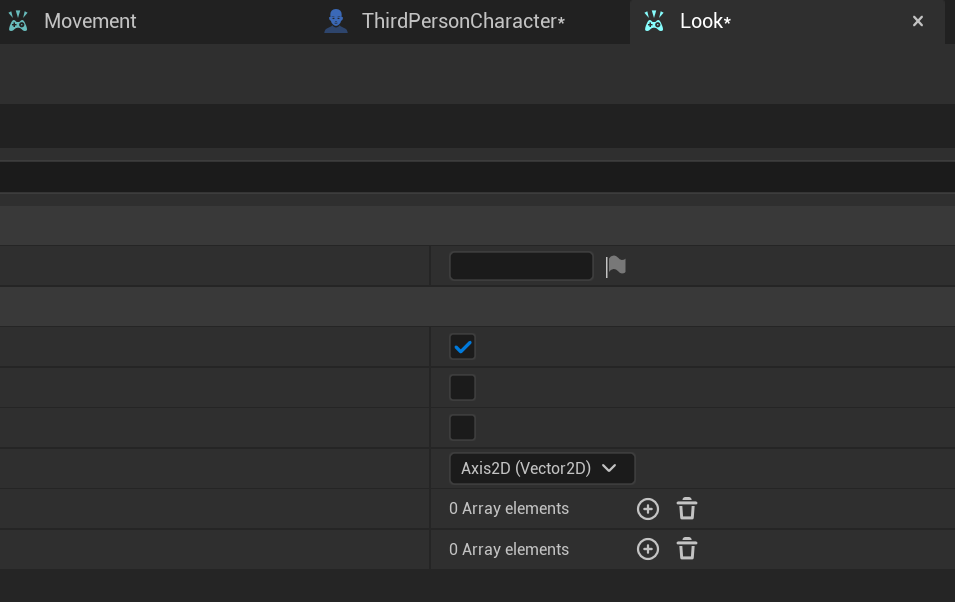Screen dimensions: 955x602
Task: Click the upper "0 Array elements" label
Action: [509, 509]
